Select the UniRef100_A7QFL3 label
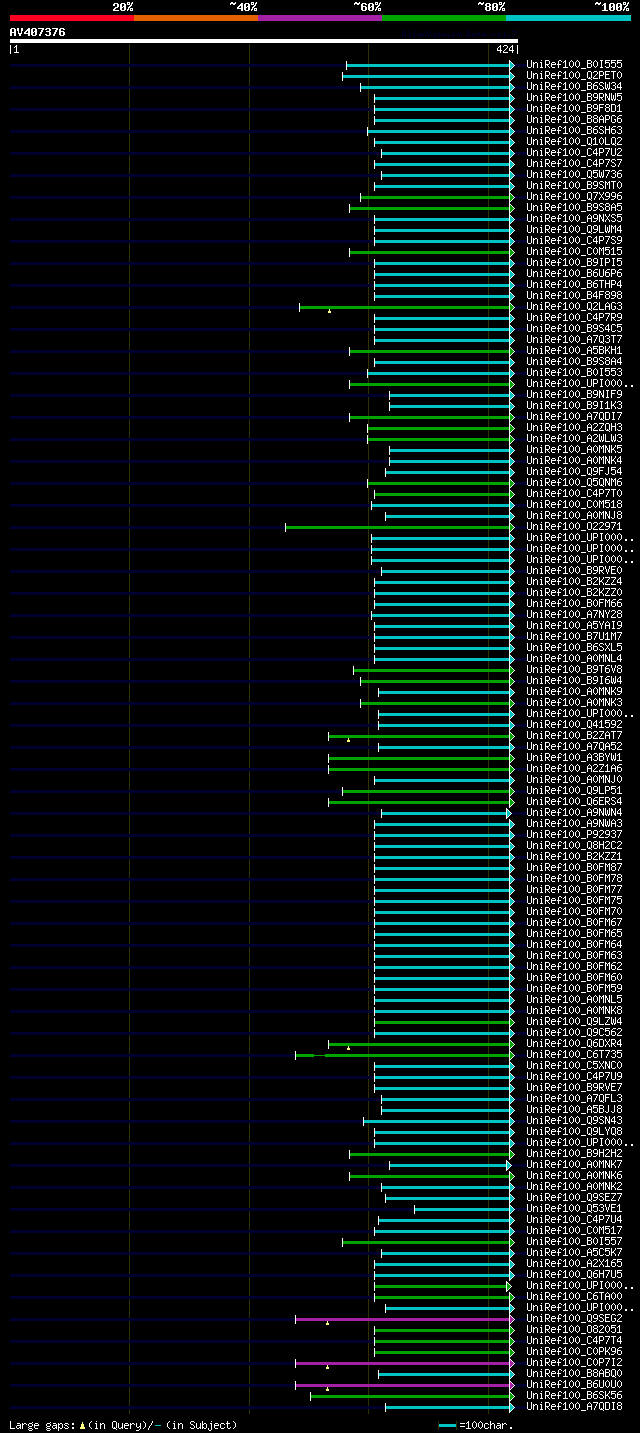 574,1098
